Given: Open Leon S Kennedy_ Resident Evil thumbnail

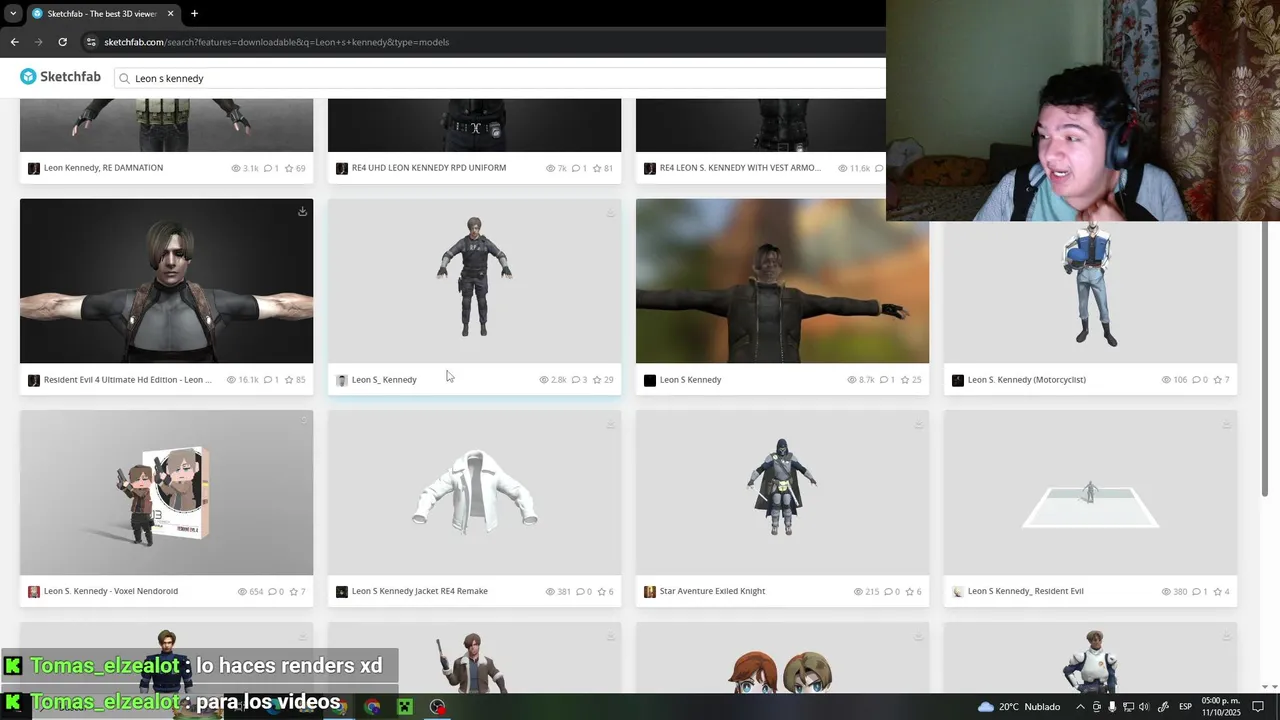Looking at the screenshot, I should click(1090, 493).
